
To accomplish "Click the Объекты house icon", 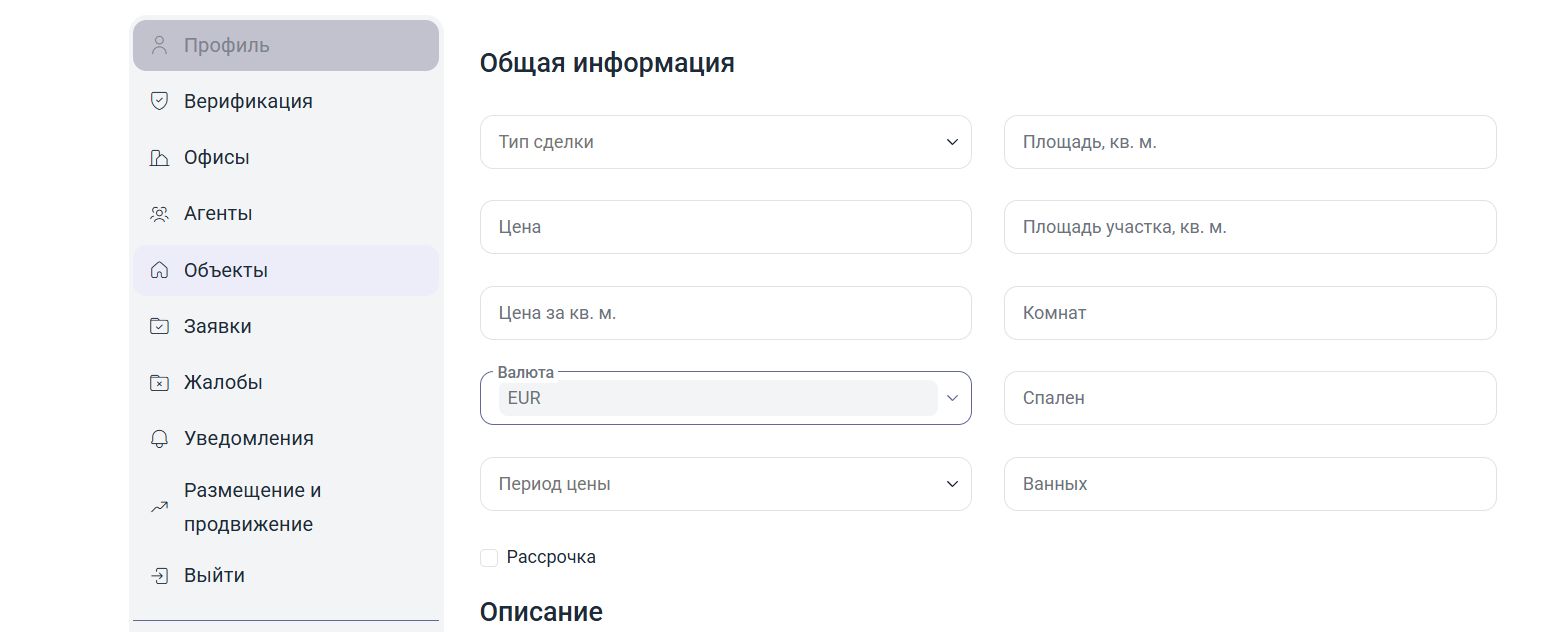I will pos(159,270).
